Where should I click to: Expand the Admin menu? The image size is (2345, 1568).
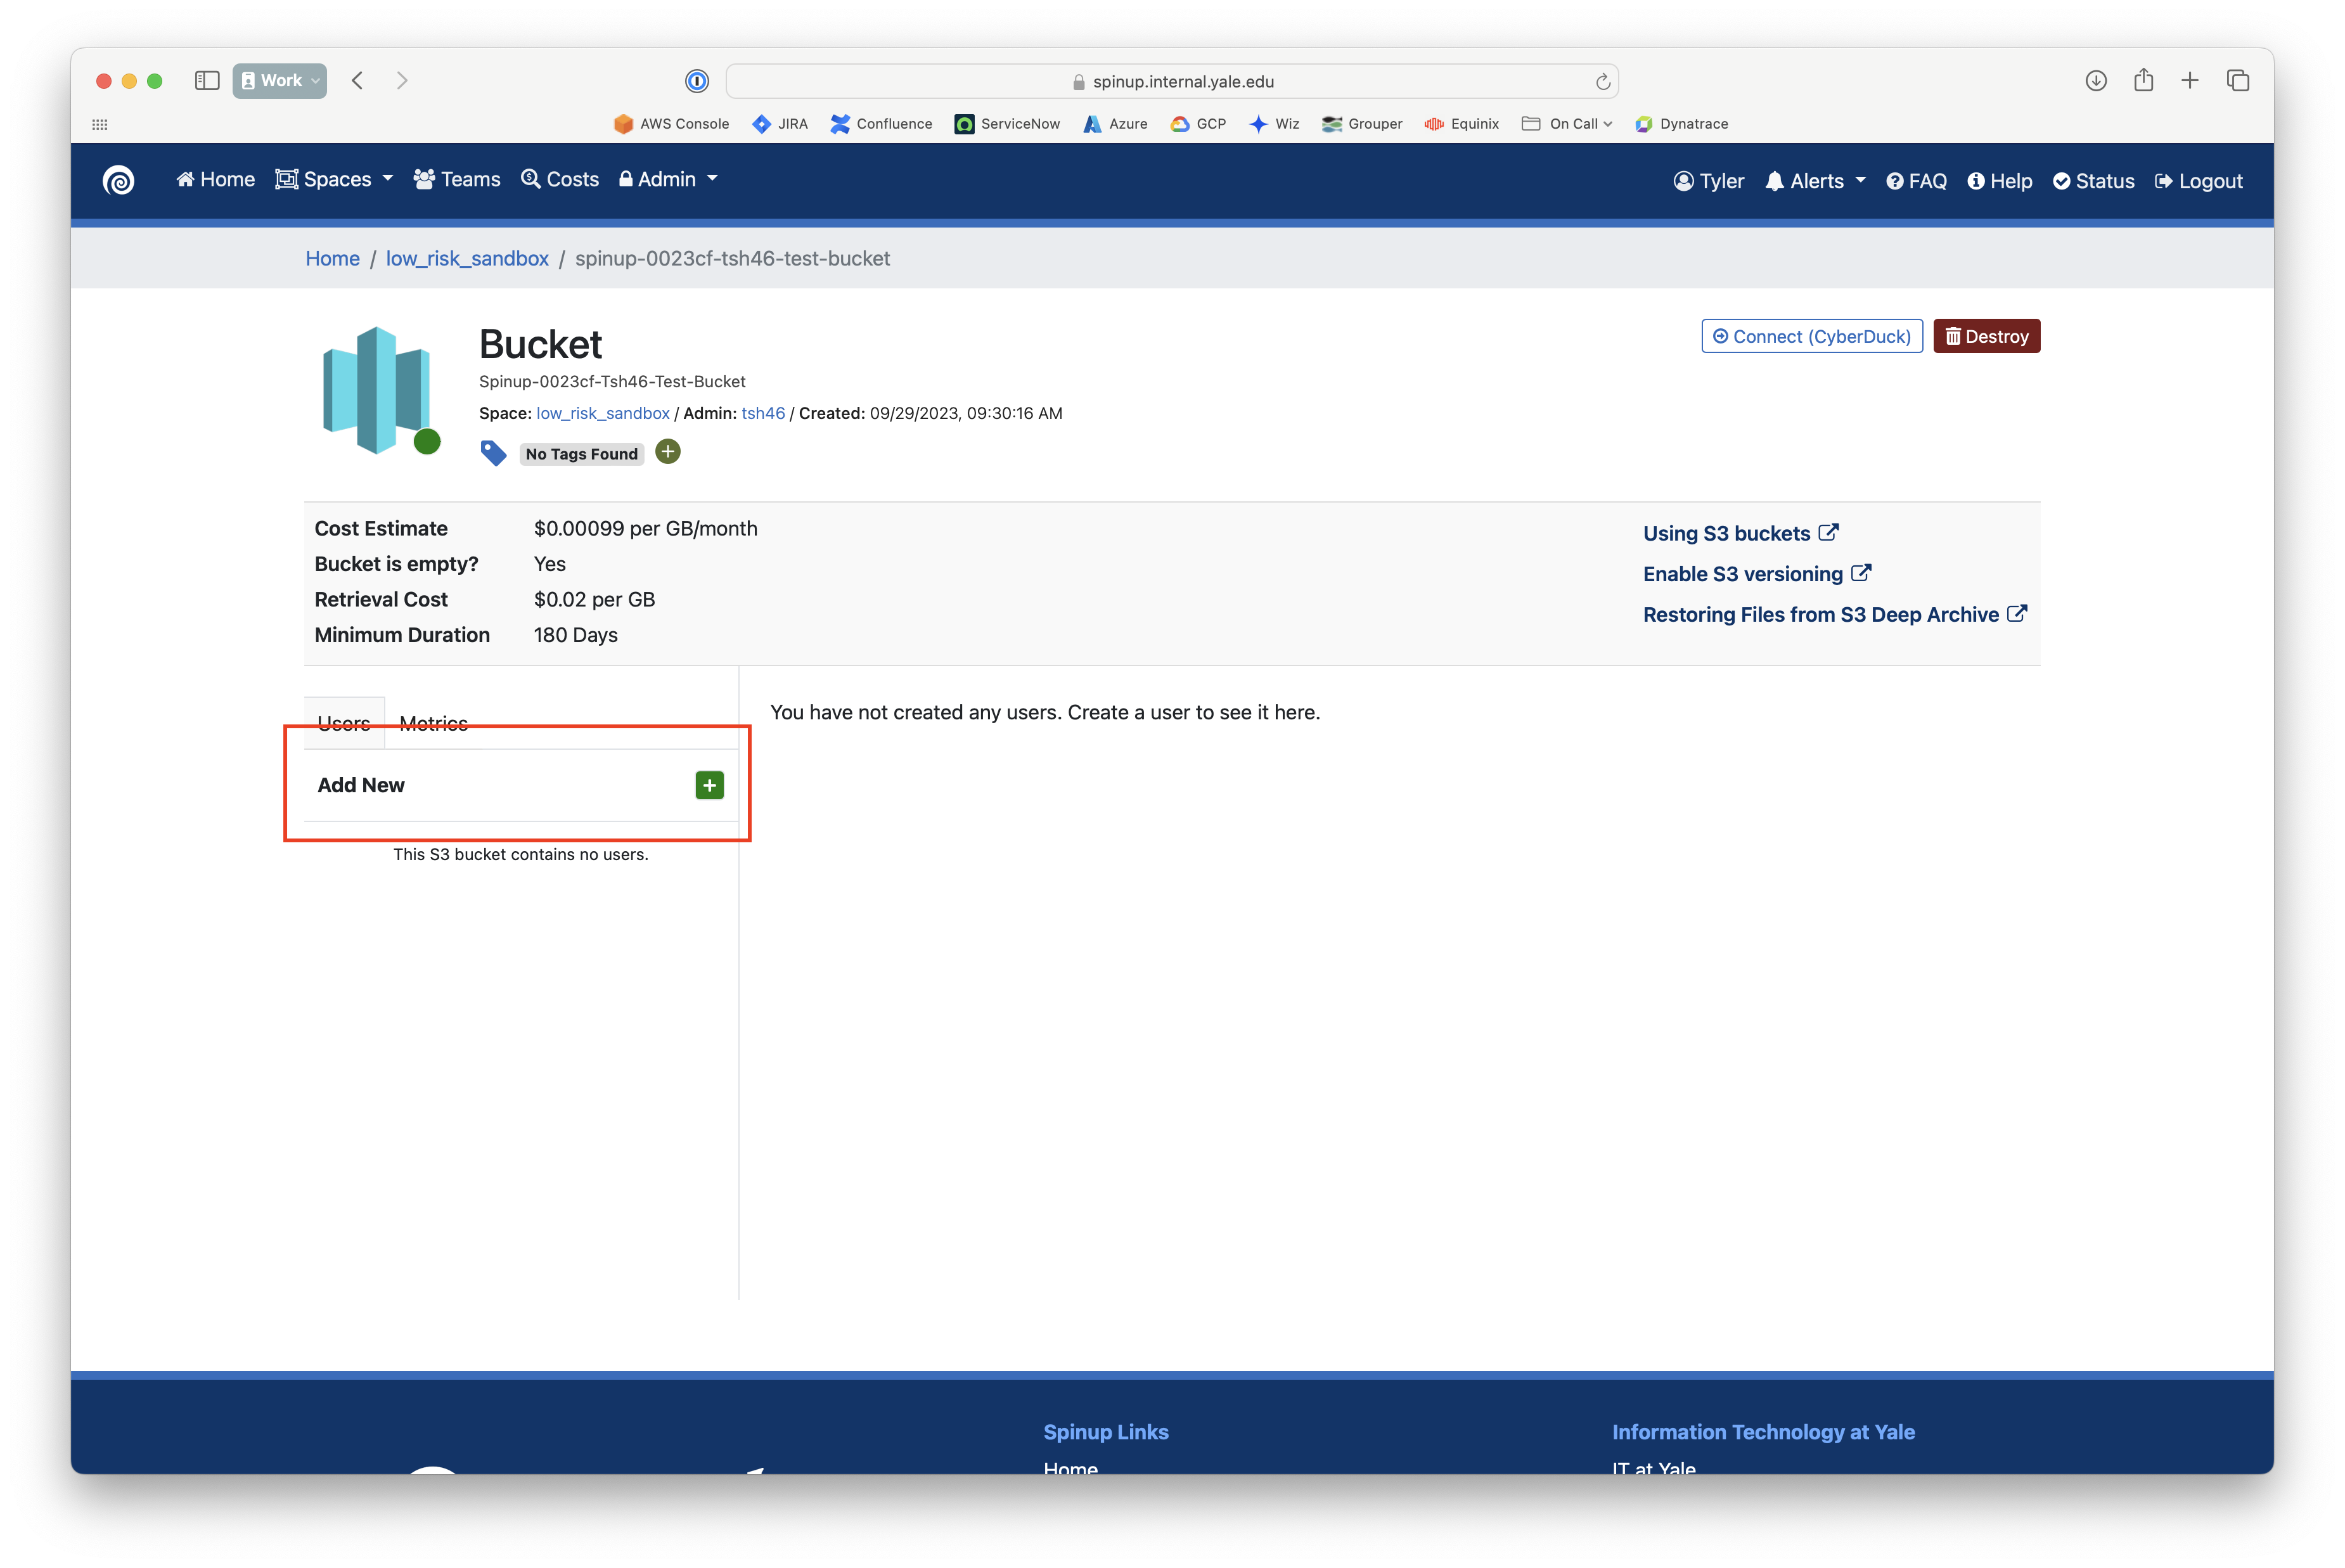click(668, 179)
